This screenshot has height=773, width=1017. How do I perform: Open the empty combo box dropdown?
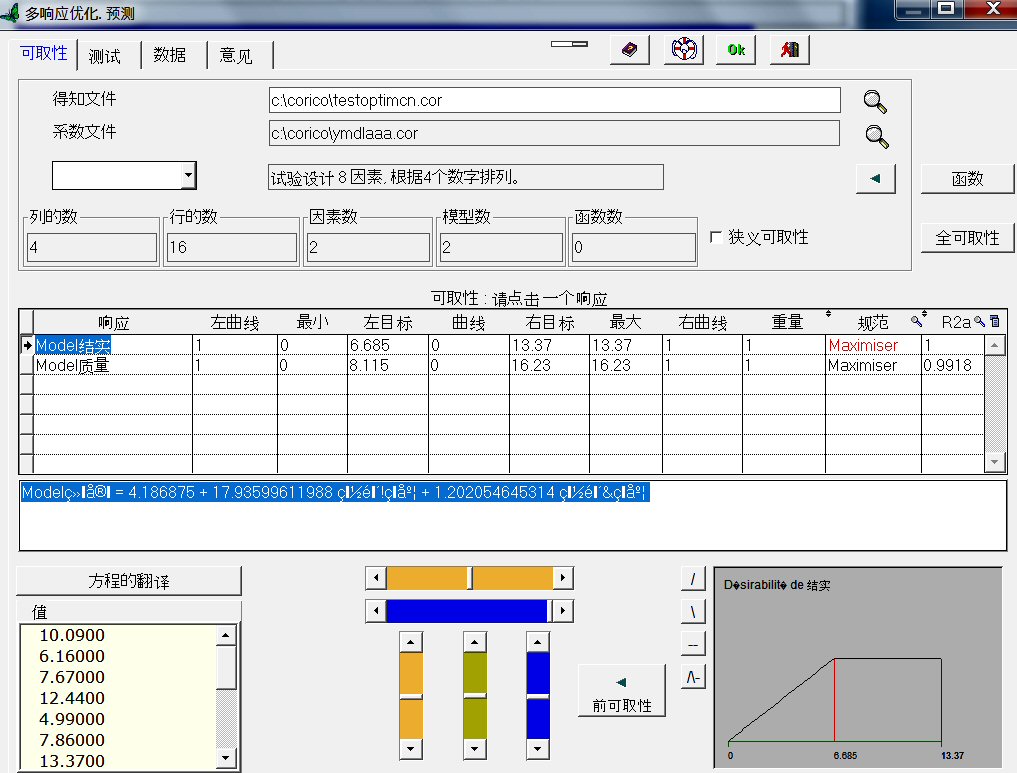tap(188, 176)
